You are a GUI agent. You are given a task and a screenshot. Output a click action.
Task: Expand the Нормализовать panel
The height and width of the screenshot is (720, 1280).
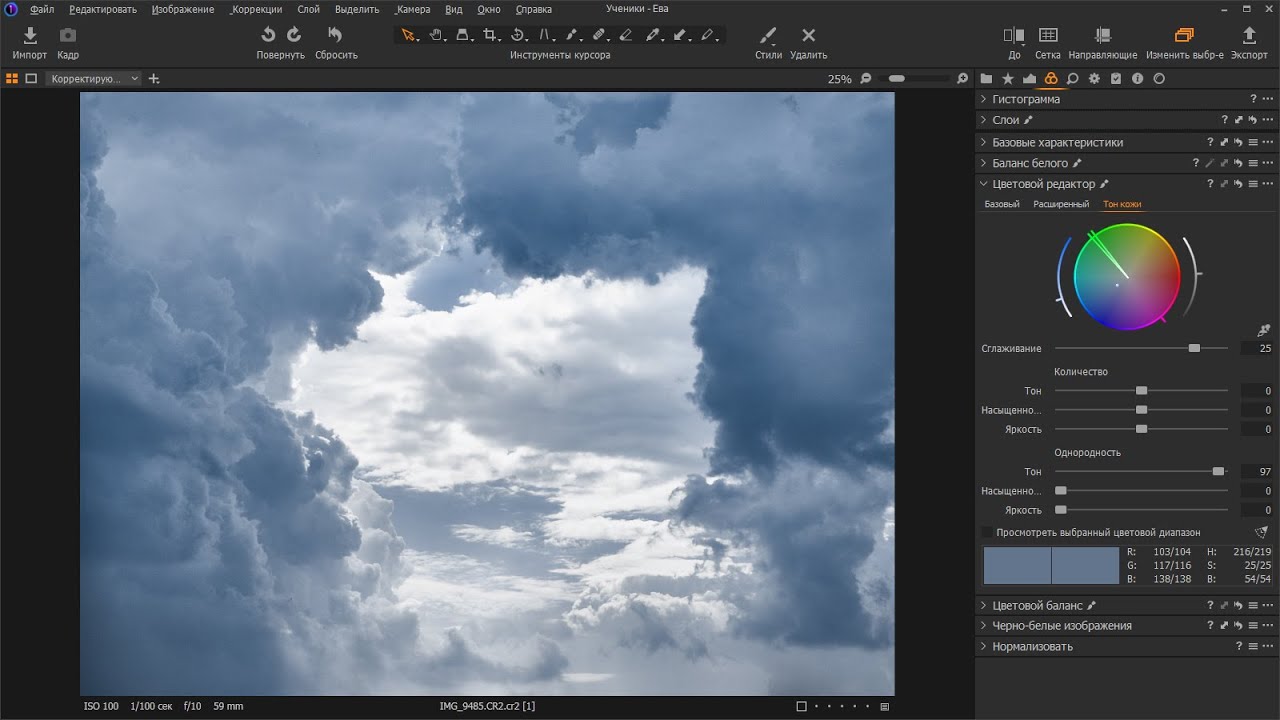[983, 647]
